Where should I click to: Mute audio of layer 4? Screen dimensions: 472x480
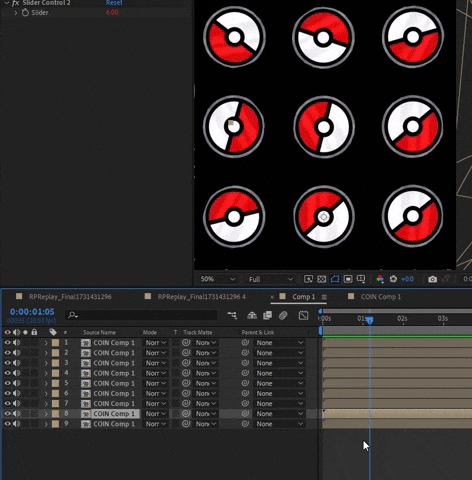coord(16,373)
